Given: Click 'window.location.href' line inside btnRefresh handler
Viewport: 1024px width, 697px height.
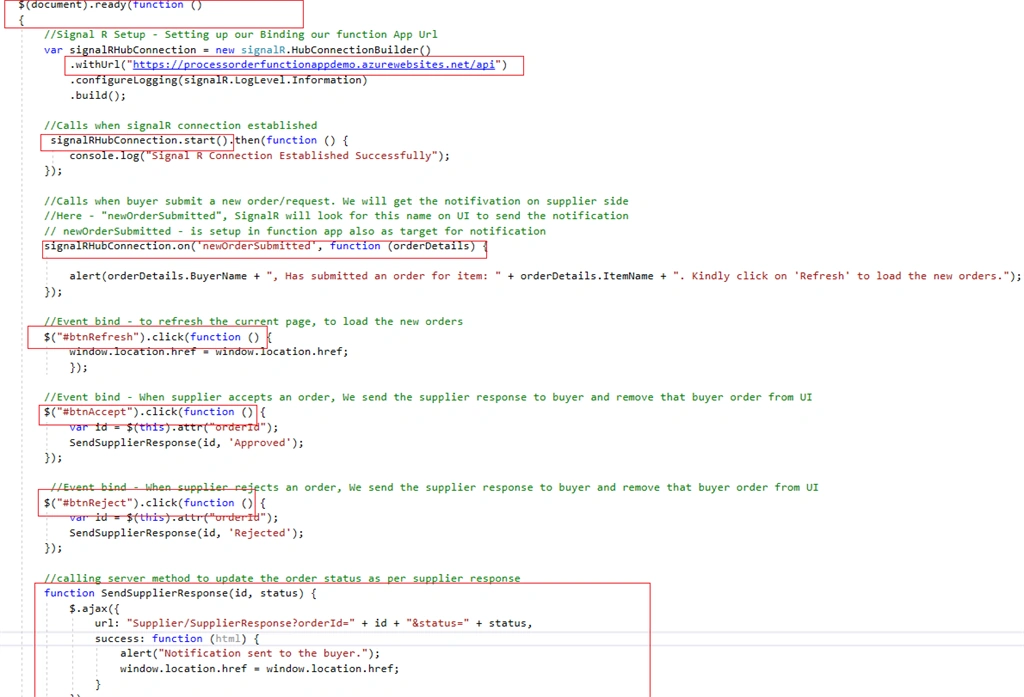Looking at the screenshot, I should tap(209, 351).
